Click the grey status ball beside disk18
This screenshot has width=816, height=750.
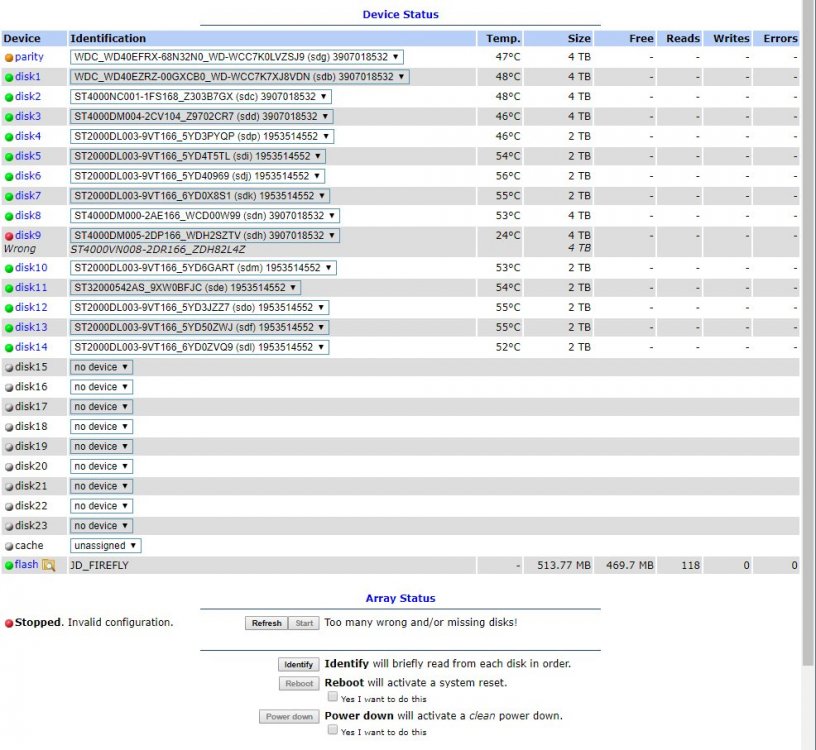point(9,427)
